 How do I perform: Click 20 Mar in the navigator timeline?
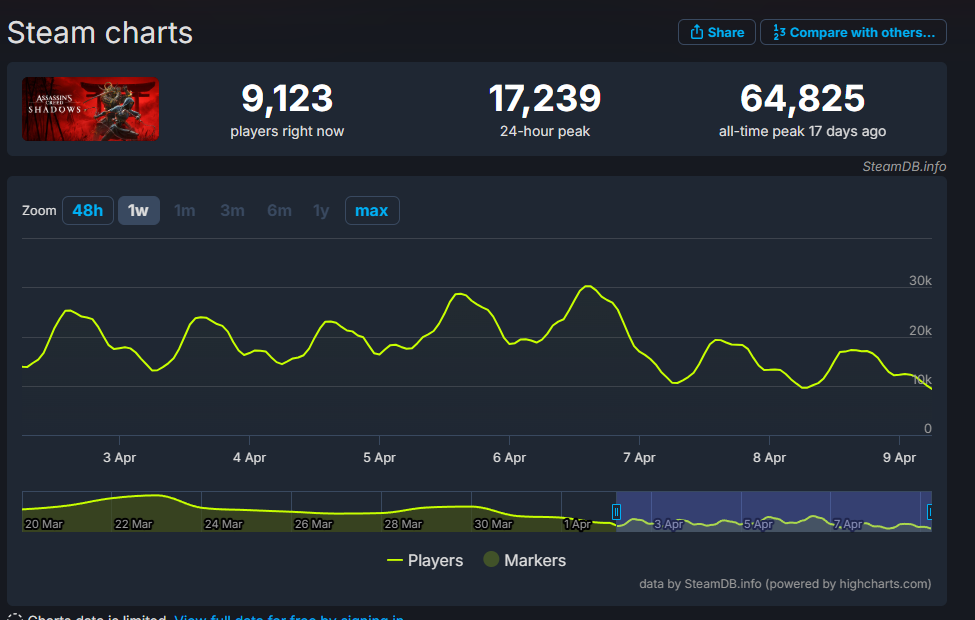point(44,524)
